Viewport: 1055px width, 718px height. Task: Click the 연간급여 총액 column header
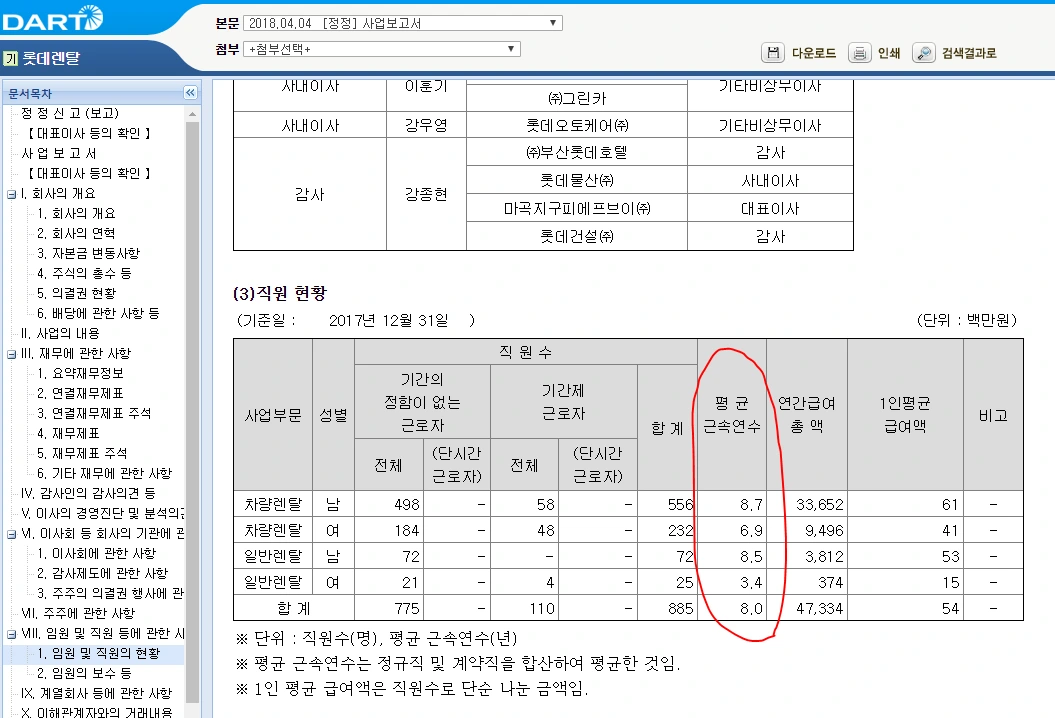click(x=807, y=415)
